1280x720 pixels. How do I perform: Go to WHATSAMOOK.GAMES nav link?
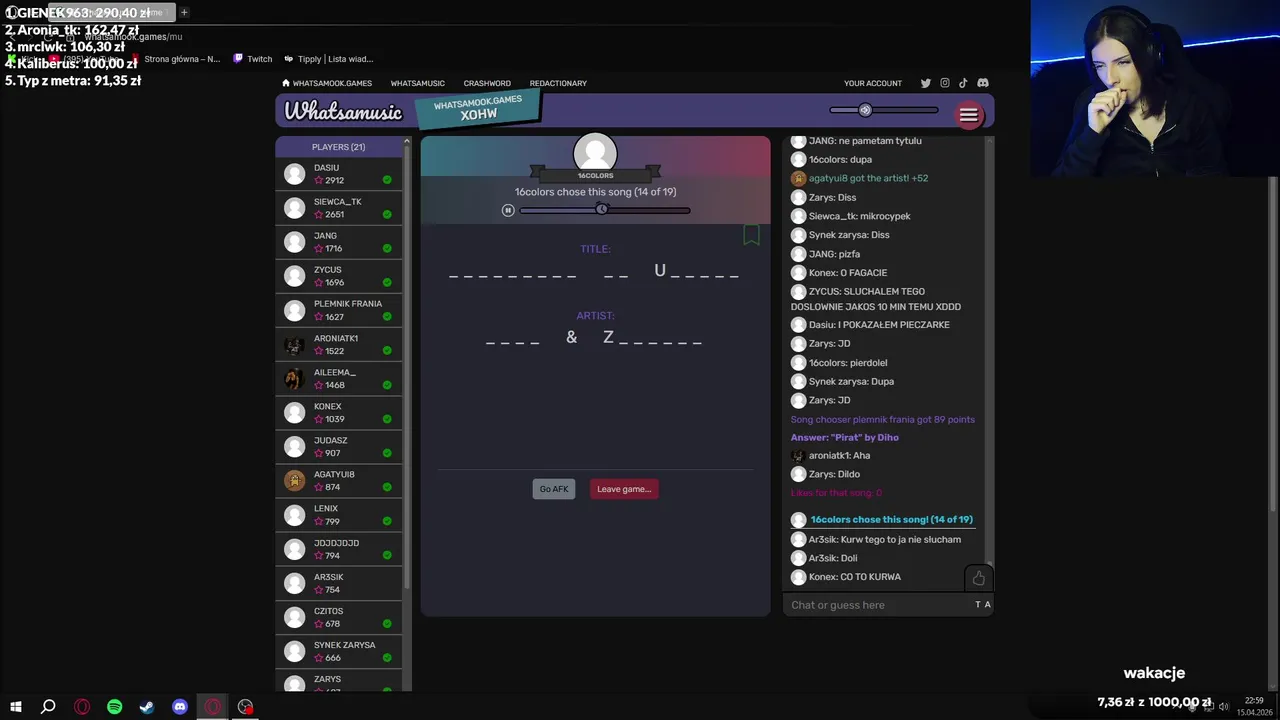click(x=332, y=83)
